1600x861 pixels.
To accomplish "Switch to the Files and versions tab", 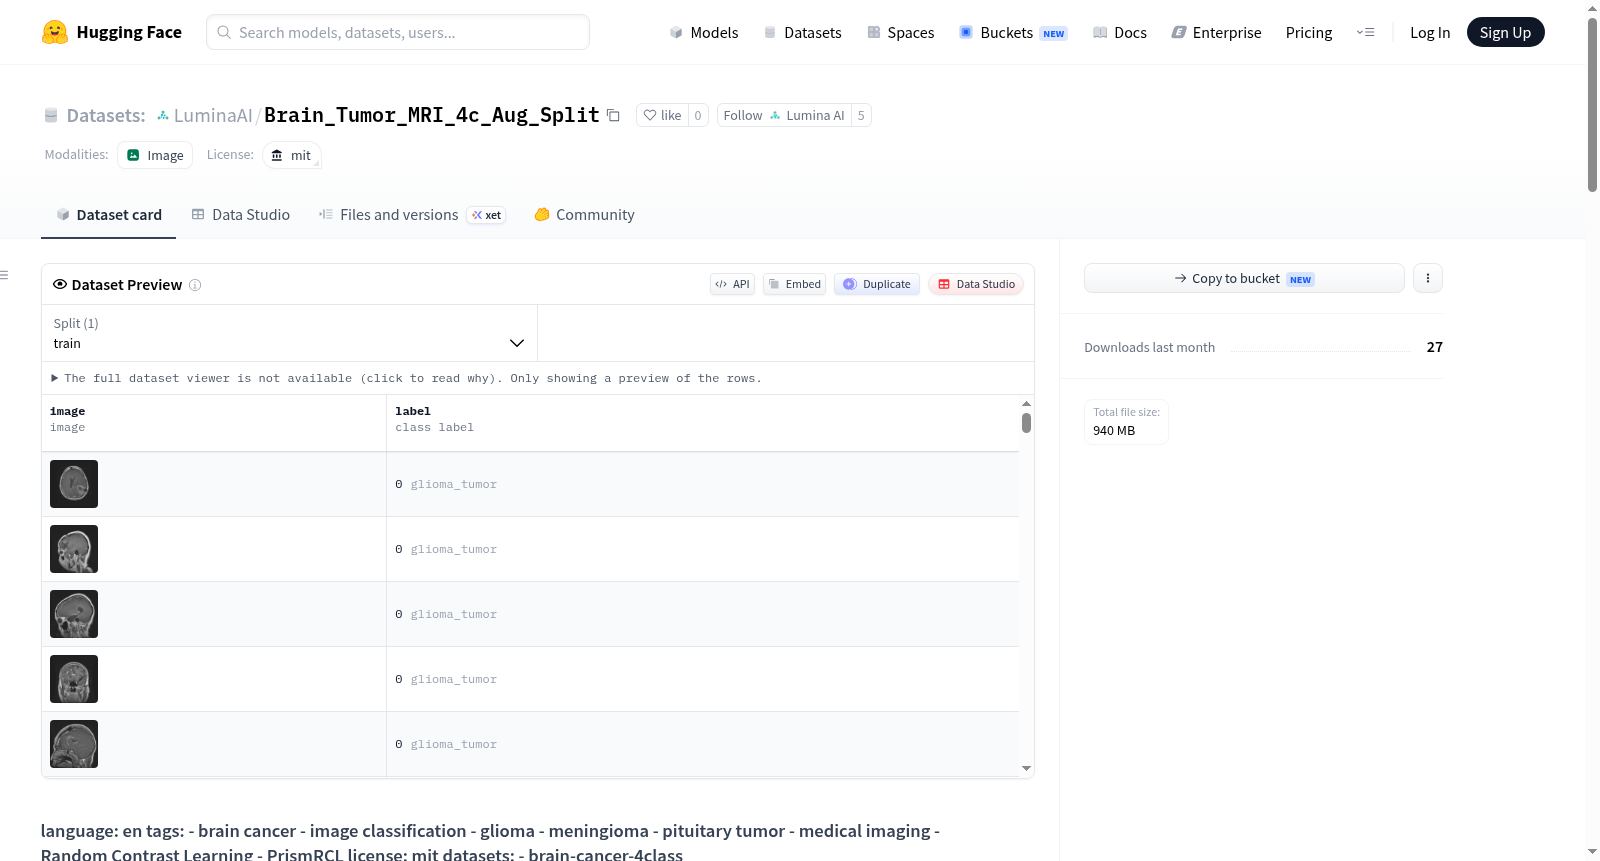I will (412, 215).
